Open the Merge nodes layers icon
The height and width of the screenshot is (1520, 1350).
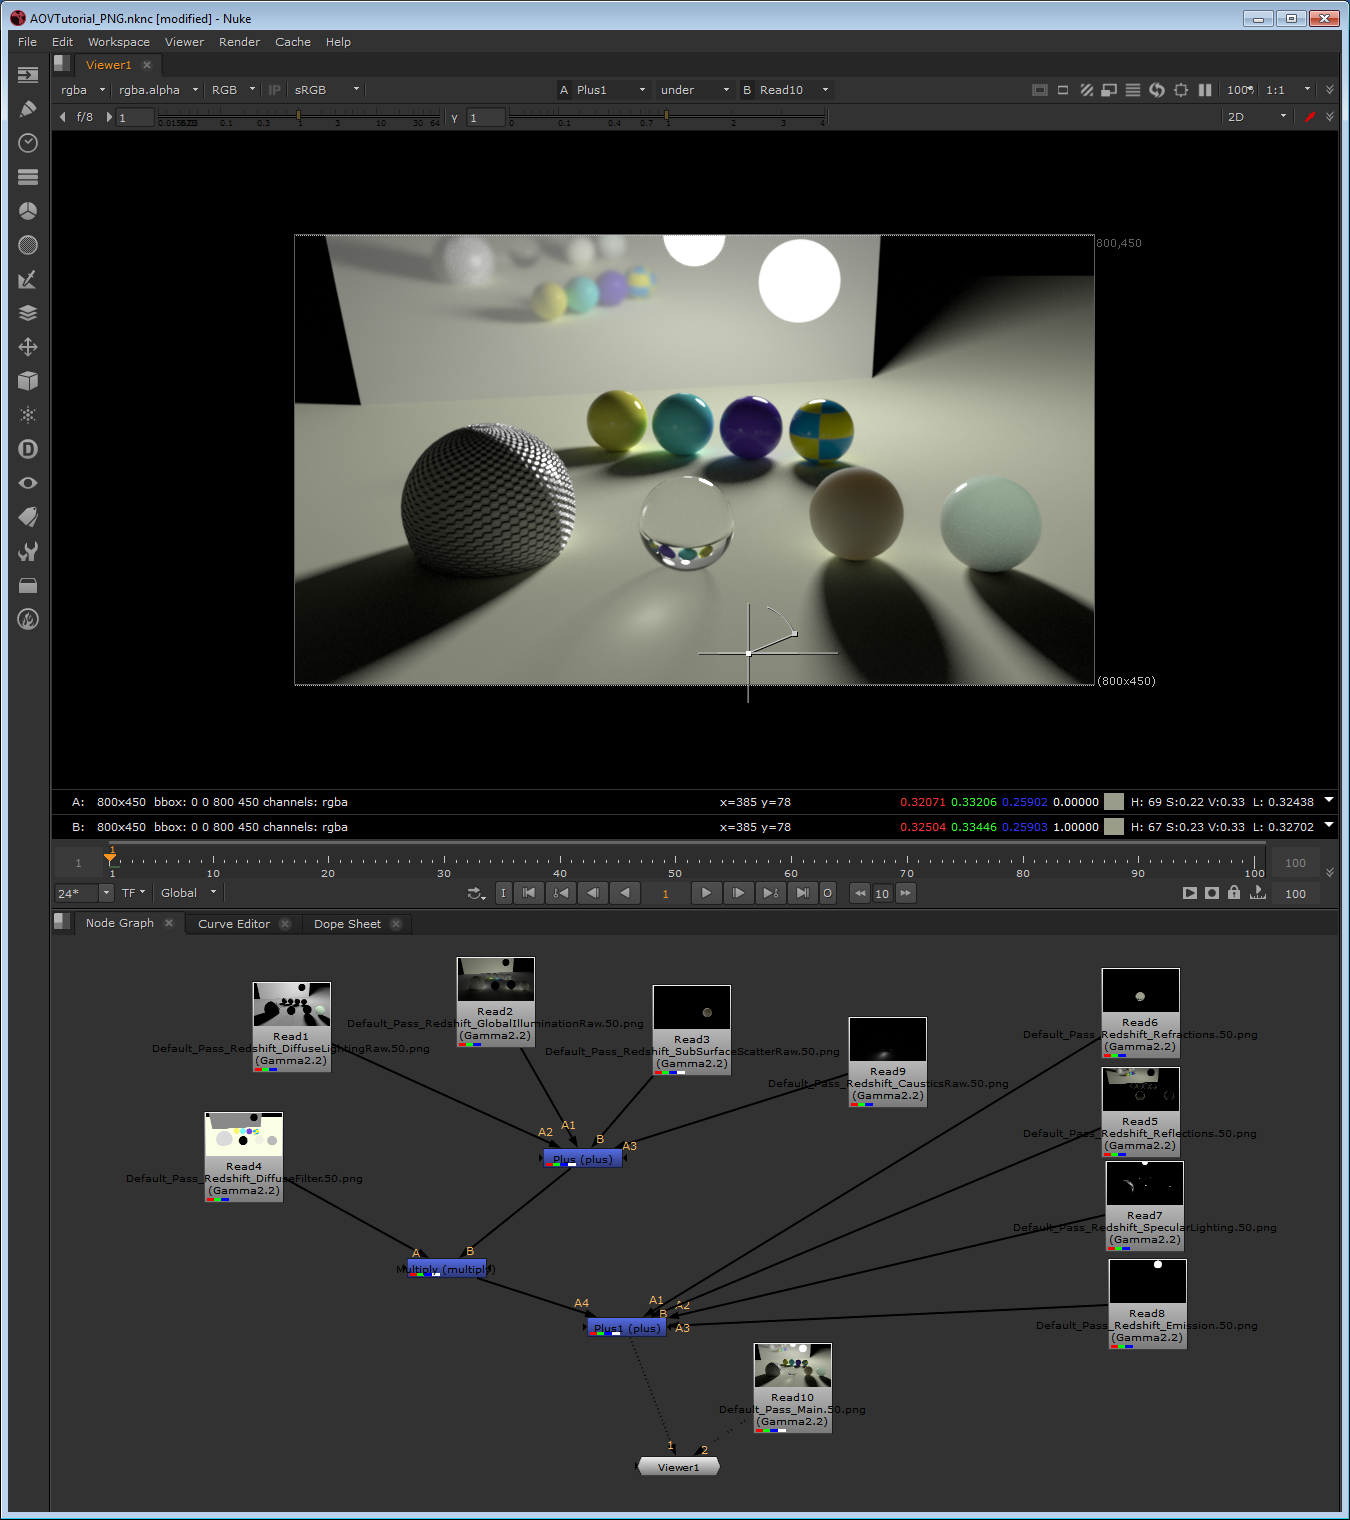[28, 313]
